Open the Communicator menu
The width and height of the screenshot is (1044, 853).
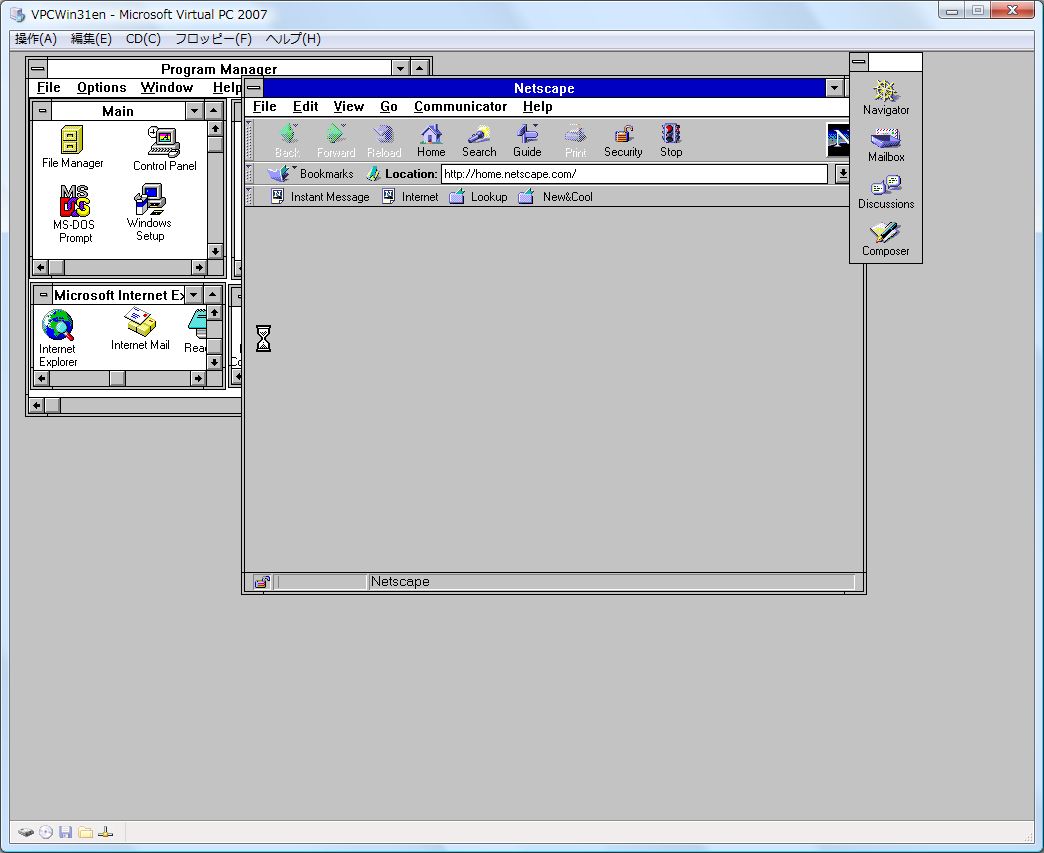[x=460, y=107]
